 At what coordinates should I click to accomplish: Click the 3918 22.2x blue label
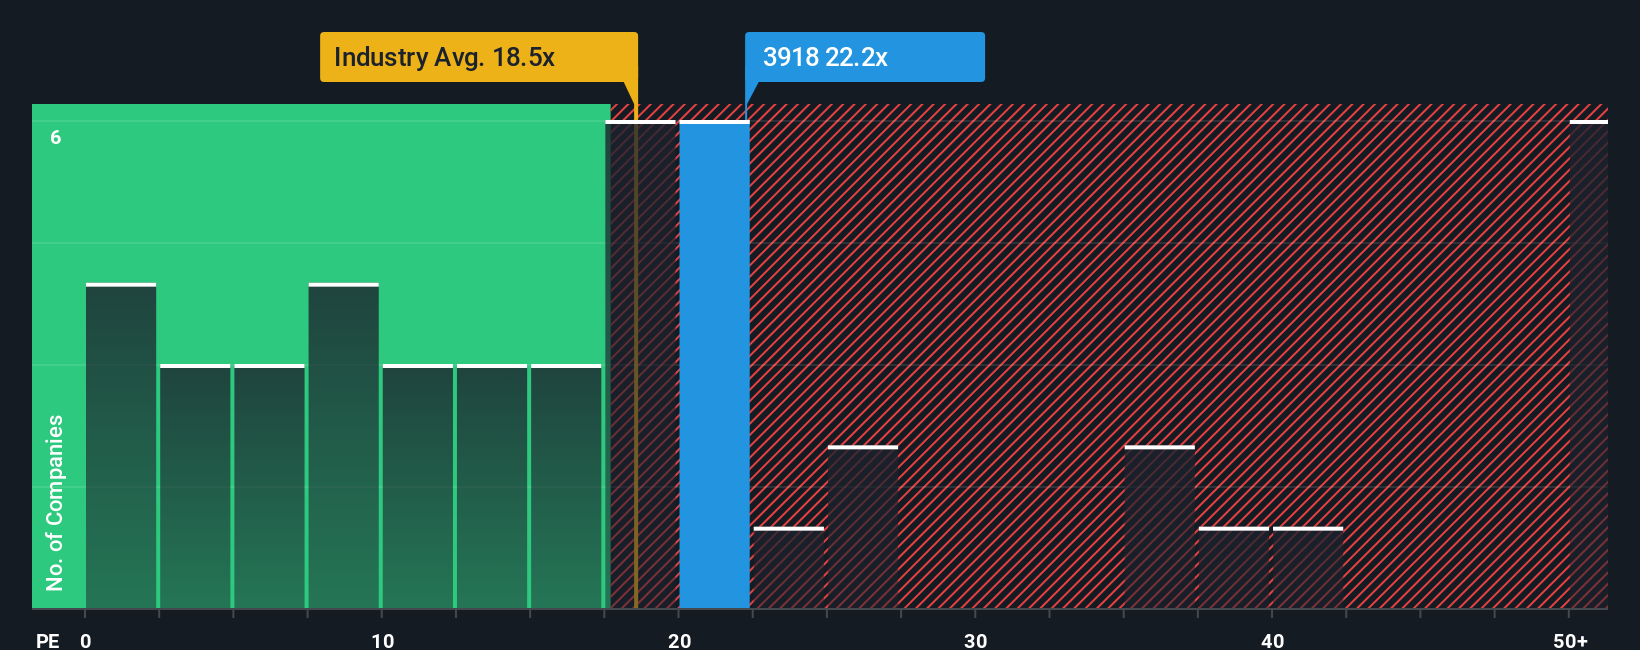point(864,57)
